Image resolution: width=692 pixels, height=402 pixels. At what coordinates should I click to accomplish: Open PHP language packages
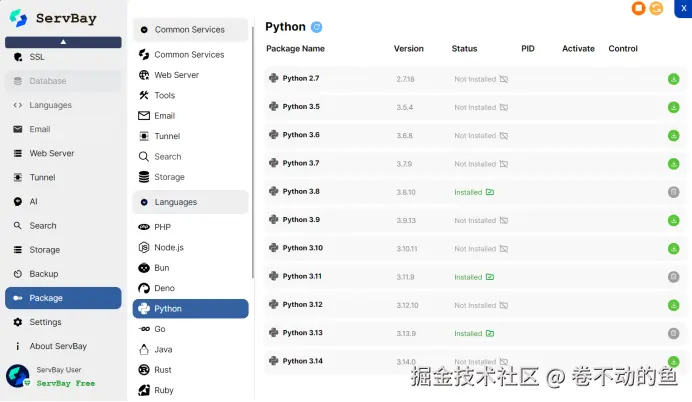[190, 227]
